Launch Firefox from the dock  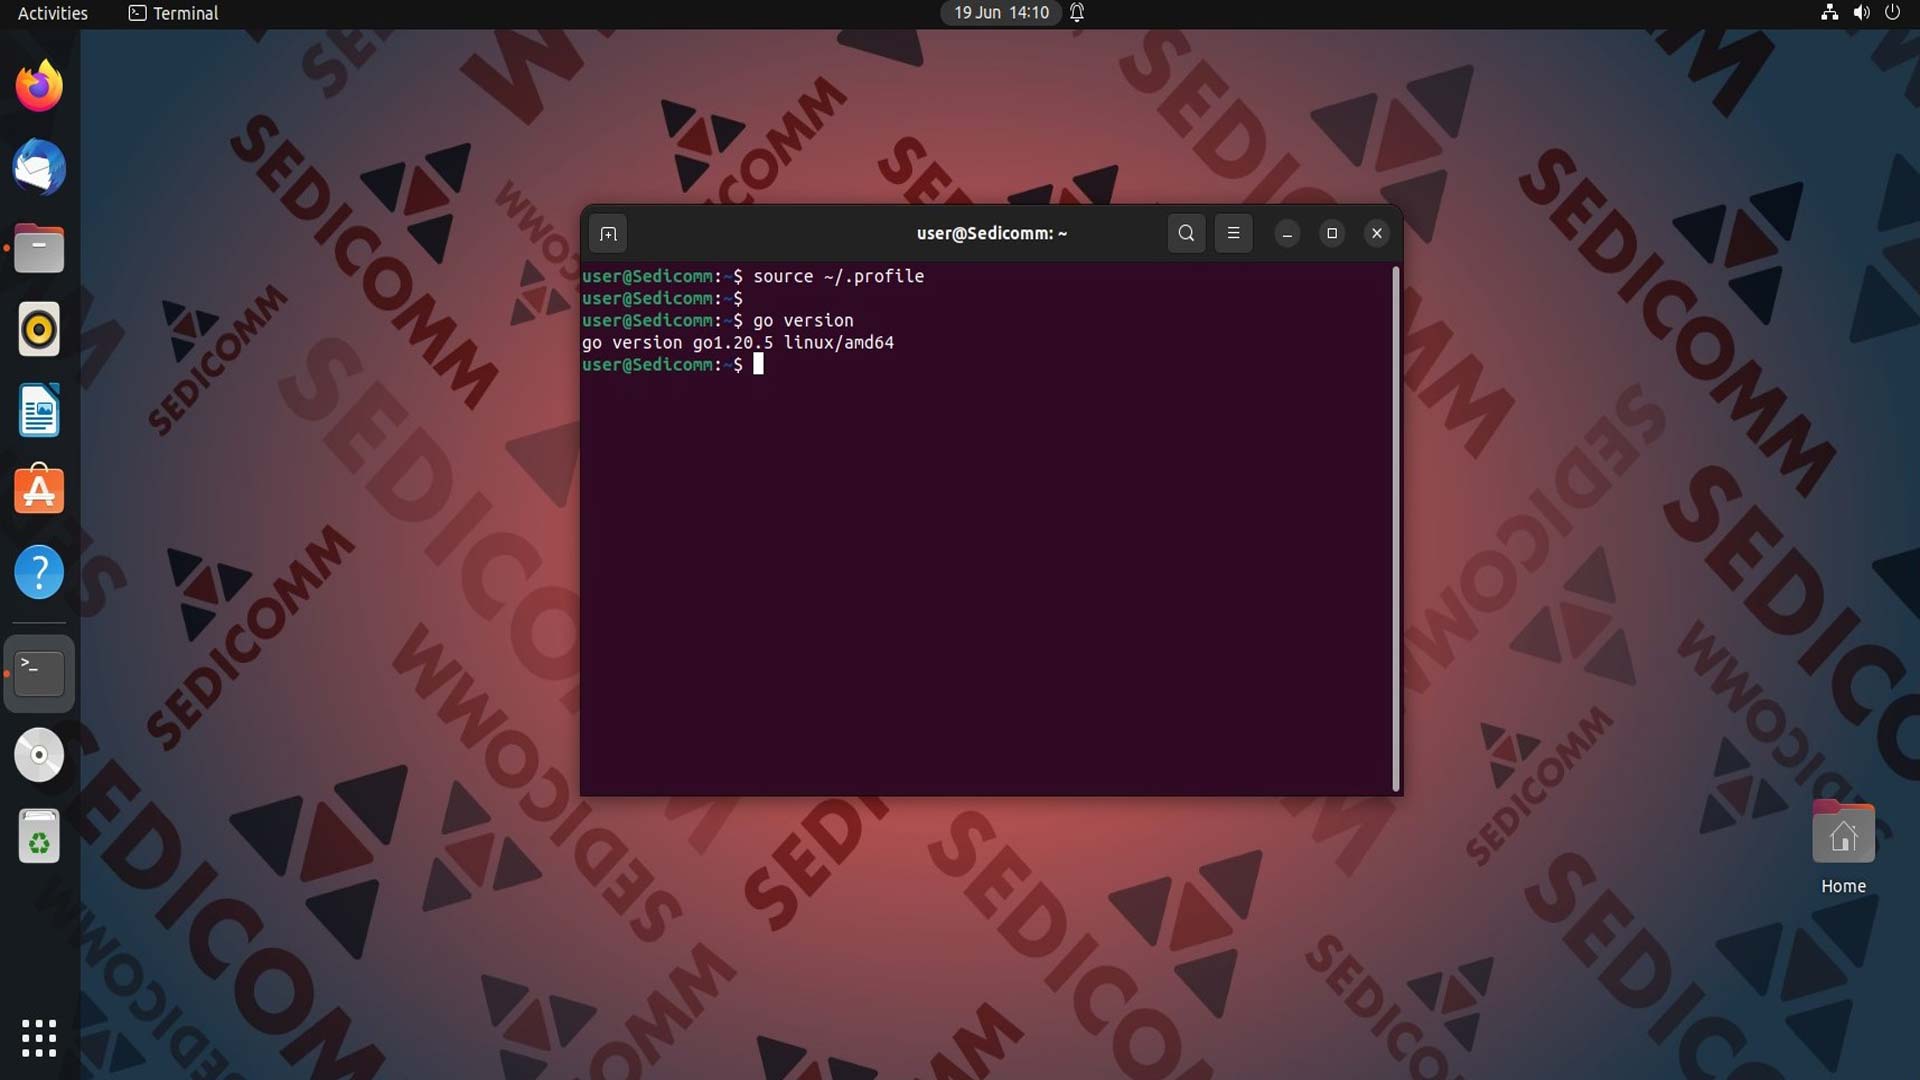coord(39,86)
